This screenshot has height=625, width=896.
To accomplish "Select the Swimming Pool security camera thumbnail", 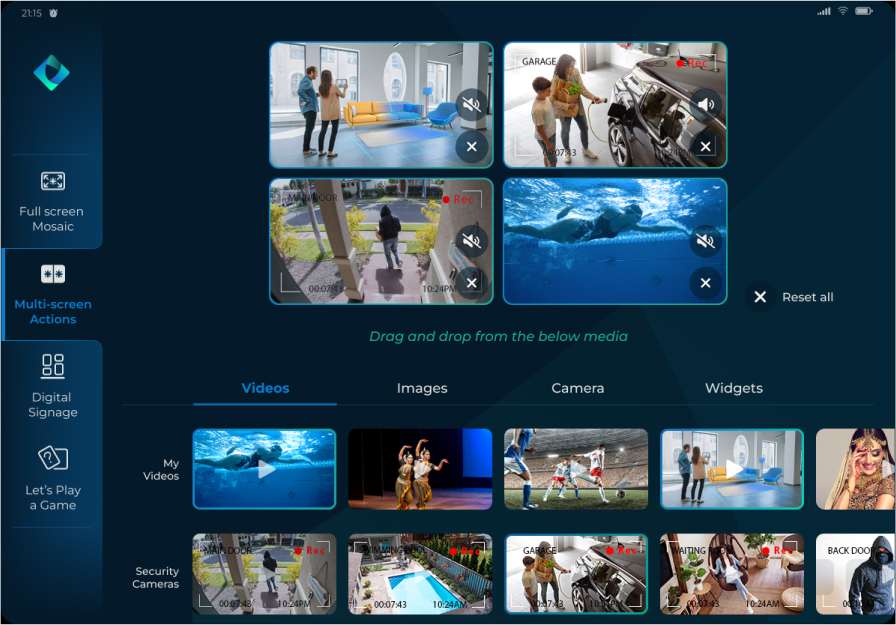I will (420, 574).
